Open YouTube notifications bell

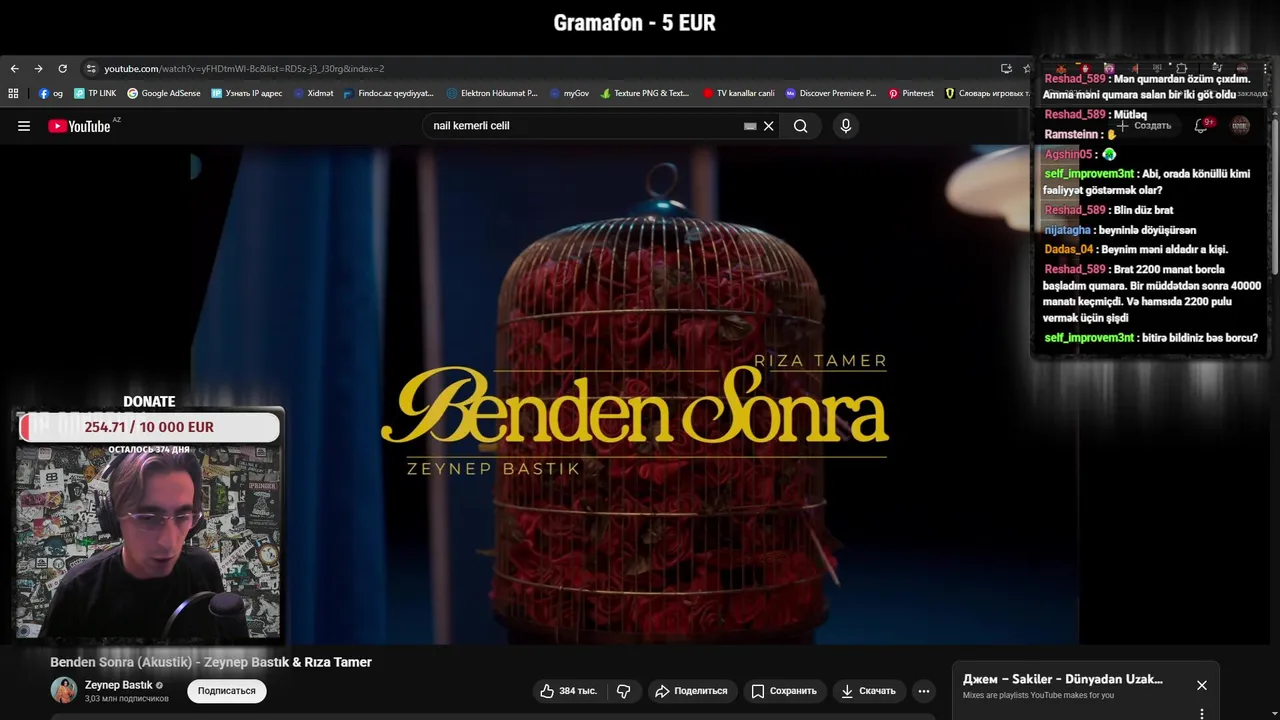pyautogui.click(x=1201, y=126)
